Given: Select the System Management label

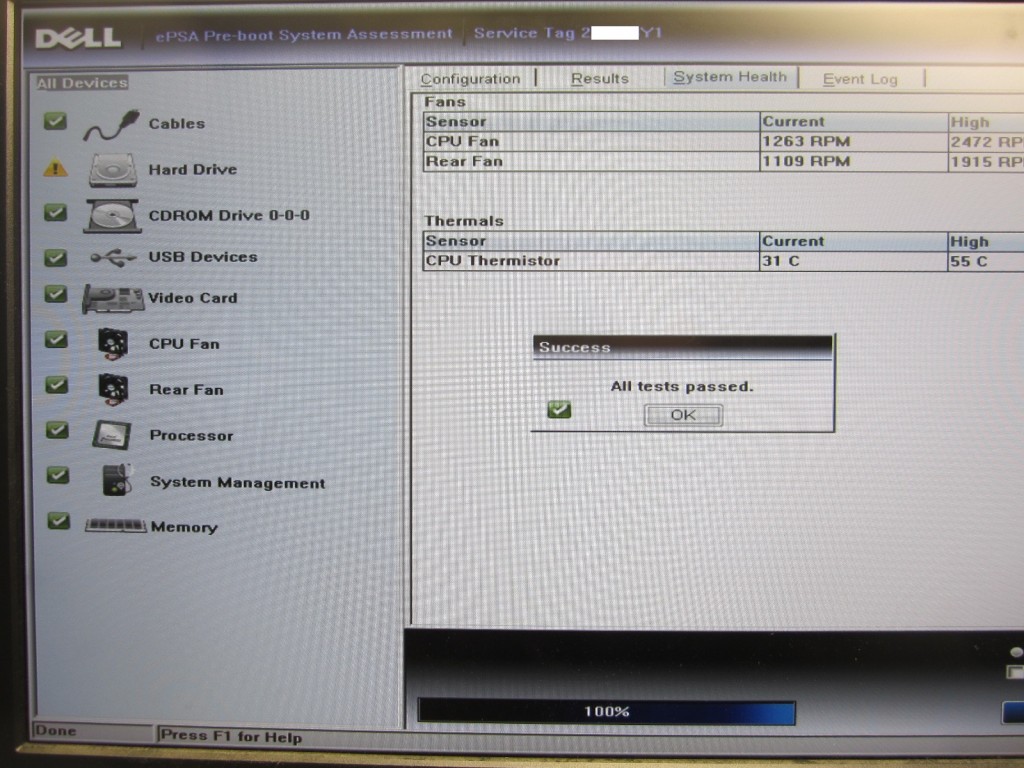Looking at the screenshot, I should [x=238, y=483].
